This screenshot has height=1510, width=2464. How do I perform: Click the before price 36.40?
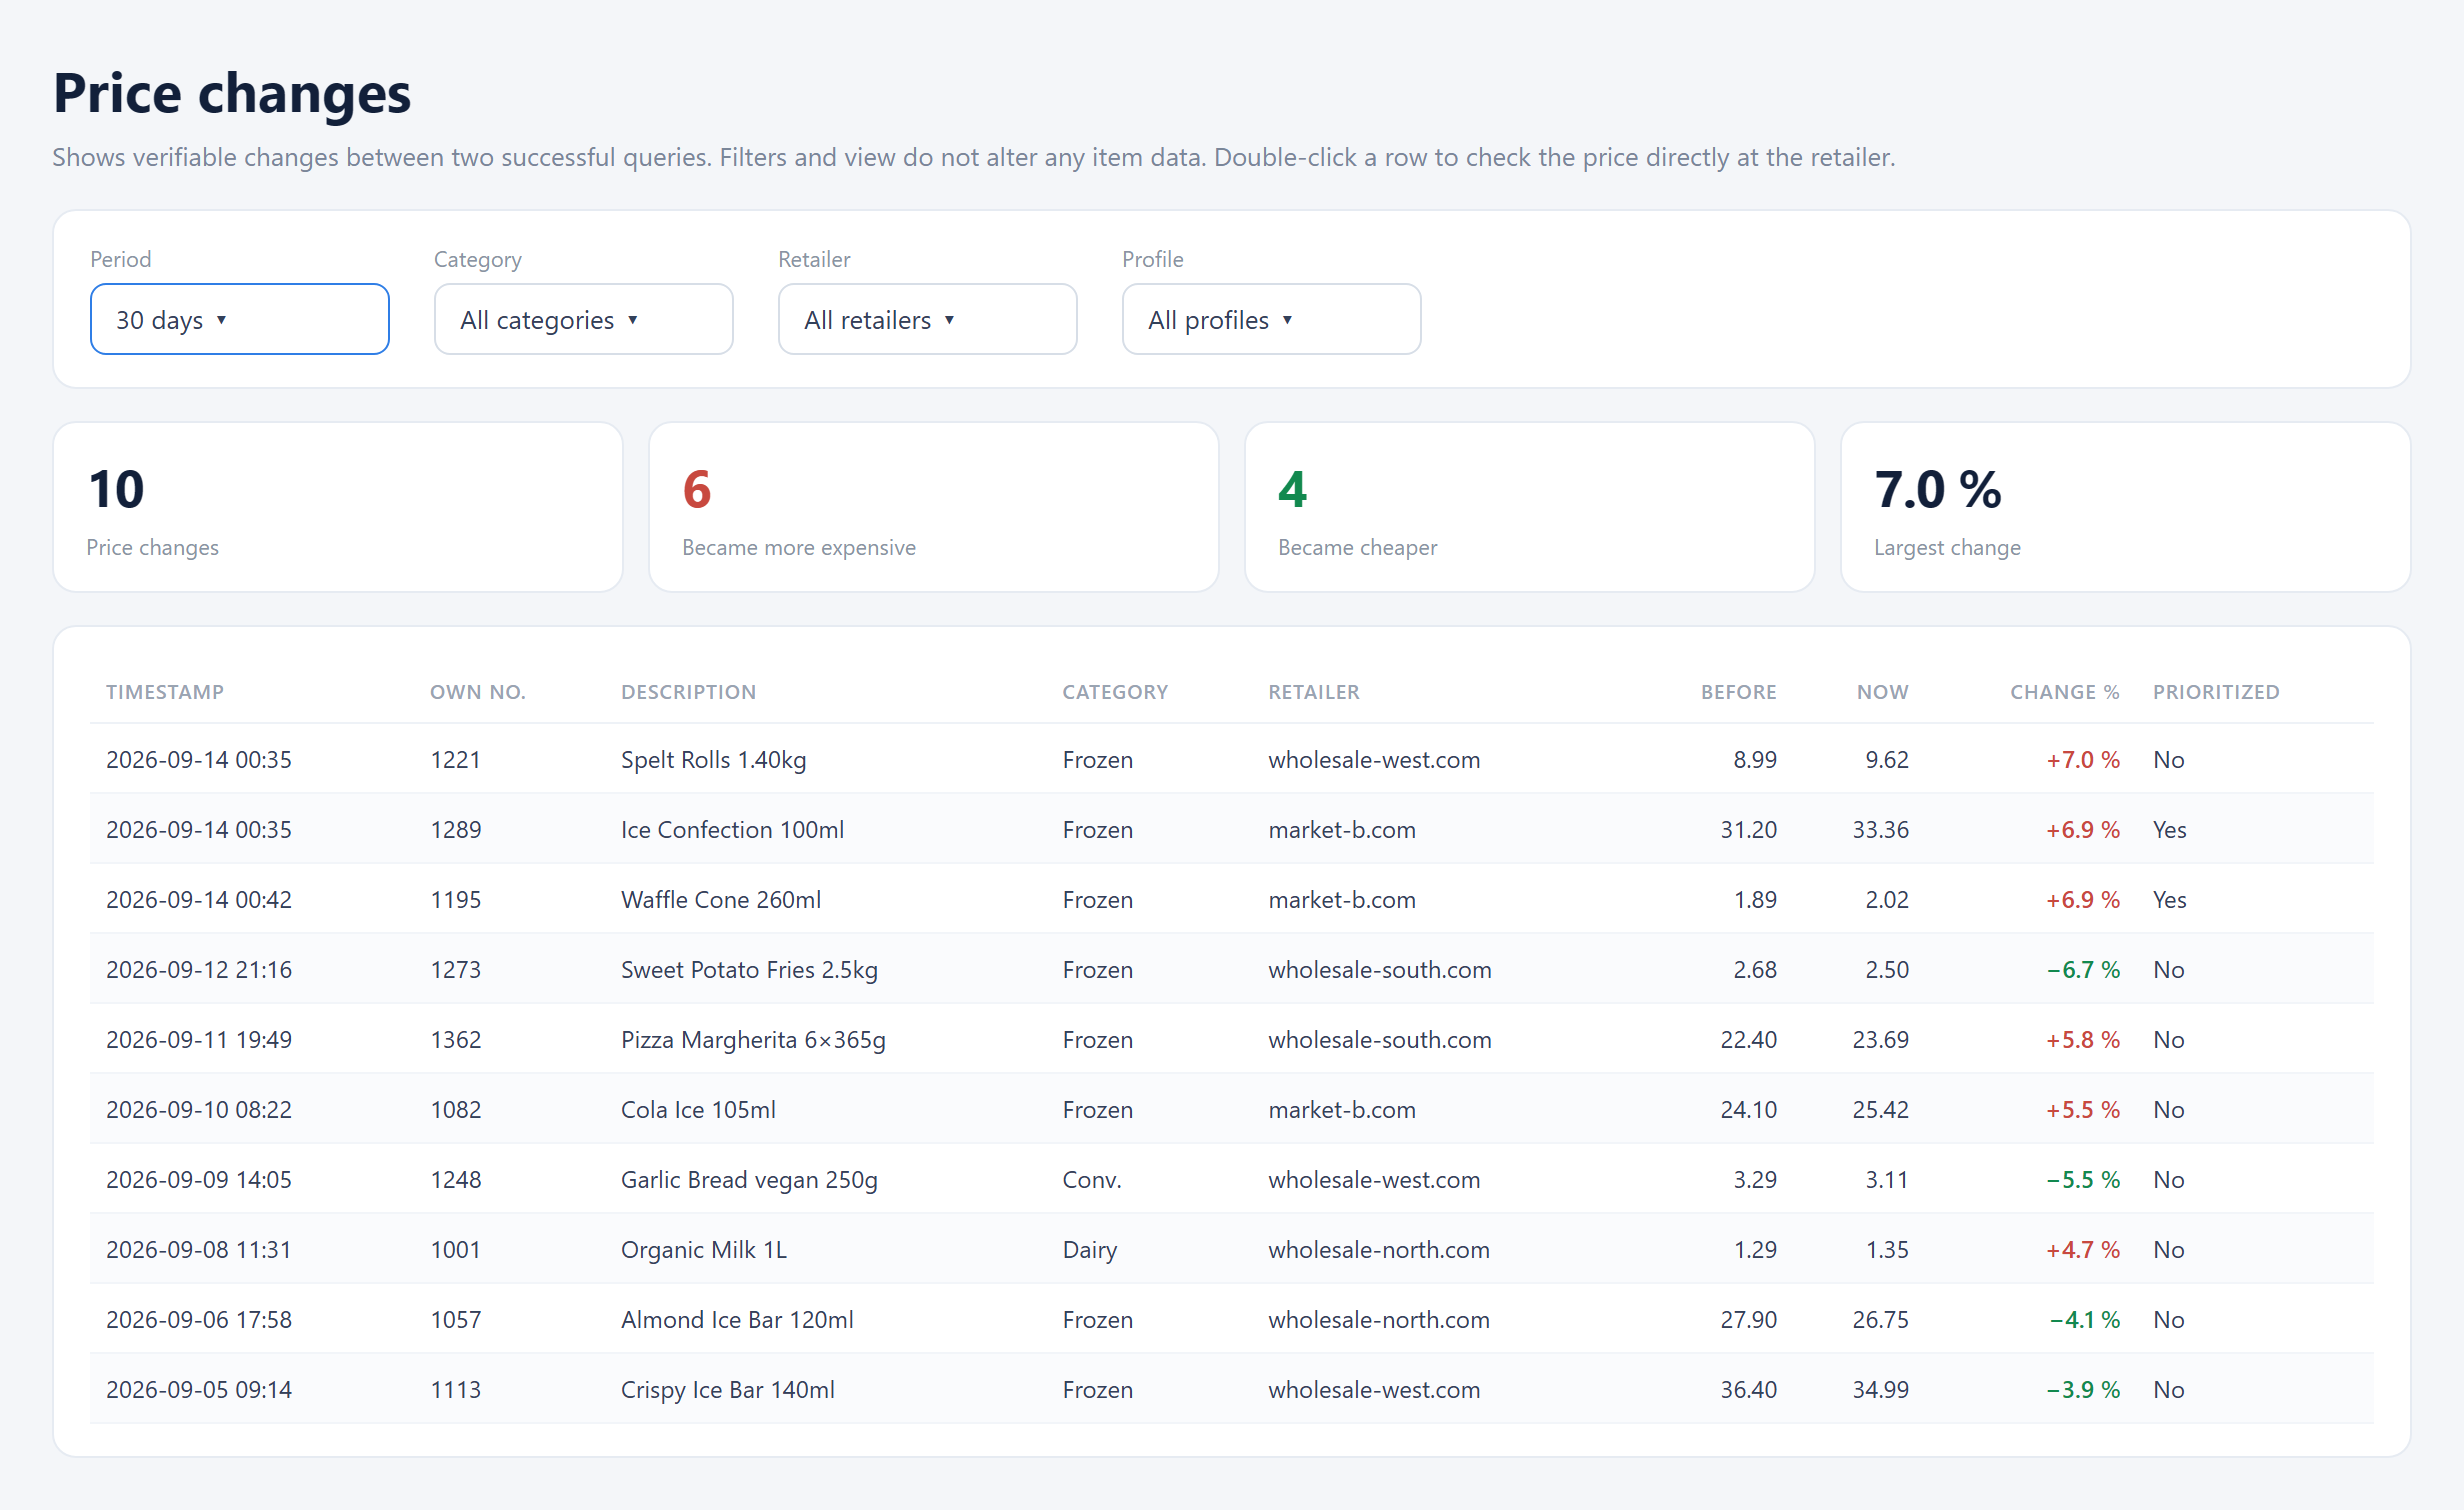point(1748,1389)
